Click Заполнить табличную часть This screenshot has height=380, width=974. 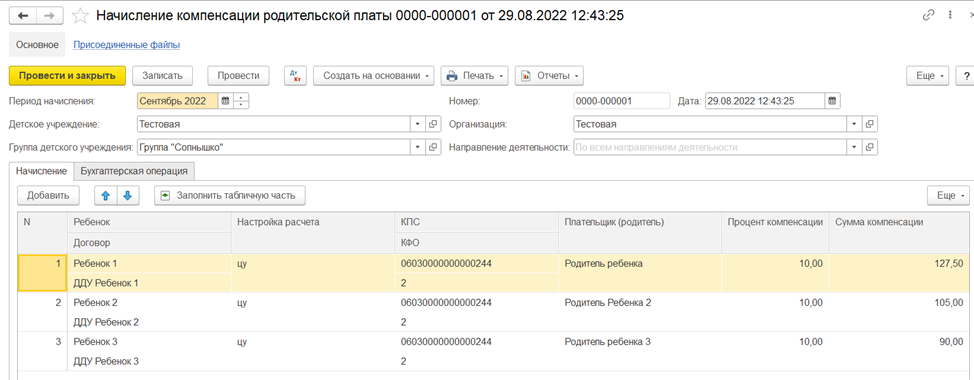click(x=230, y=196)
